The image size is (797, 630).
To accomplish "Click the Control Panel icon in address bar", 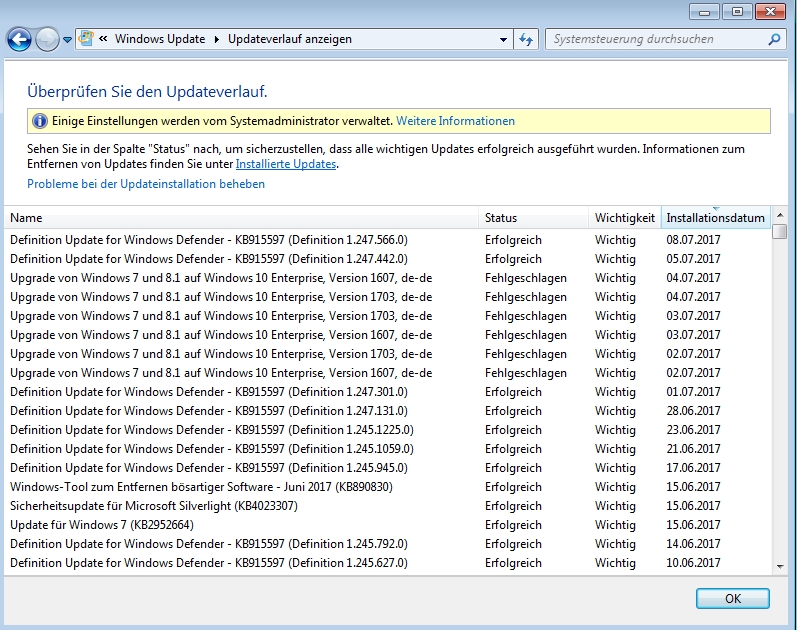I will (x=86, y=39).
